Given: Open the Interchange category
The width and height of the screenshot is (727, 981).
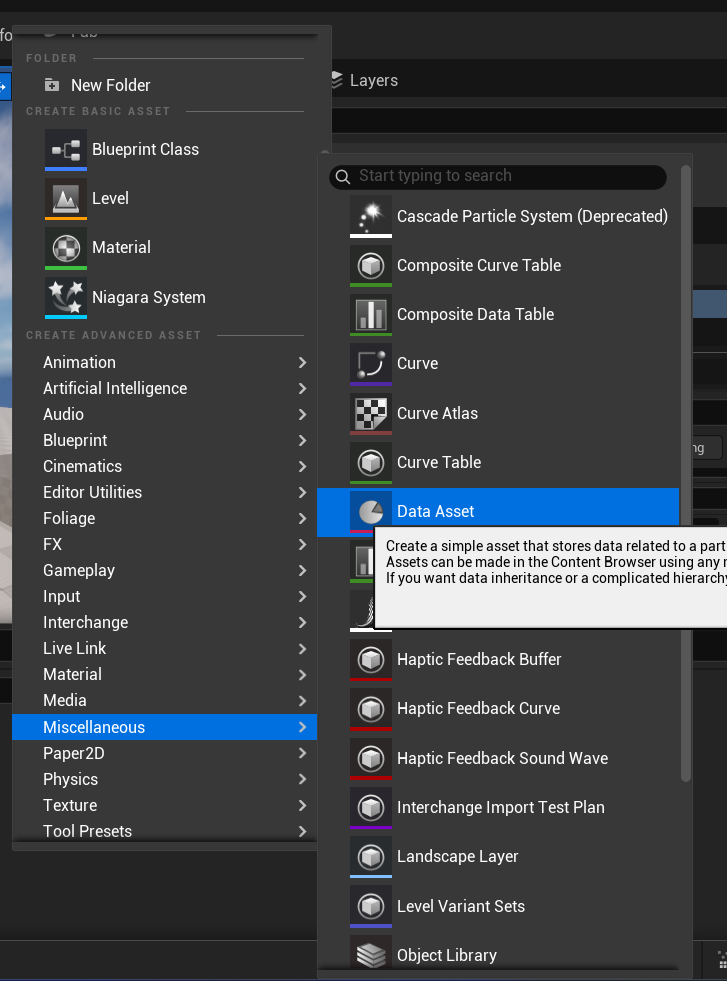Looking at the screenshot, I should coord(165,623).
